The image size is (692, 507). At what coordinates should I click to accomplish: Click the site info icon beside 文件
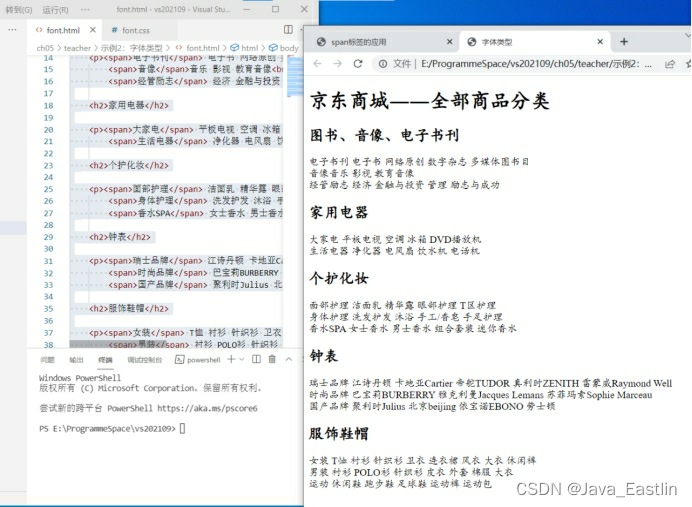pos(383,64)
